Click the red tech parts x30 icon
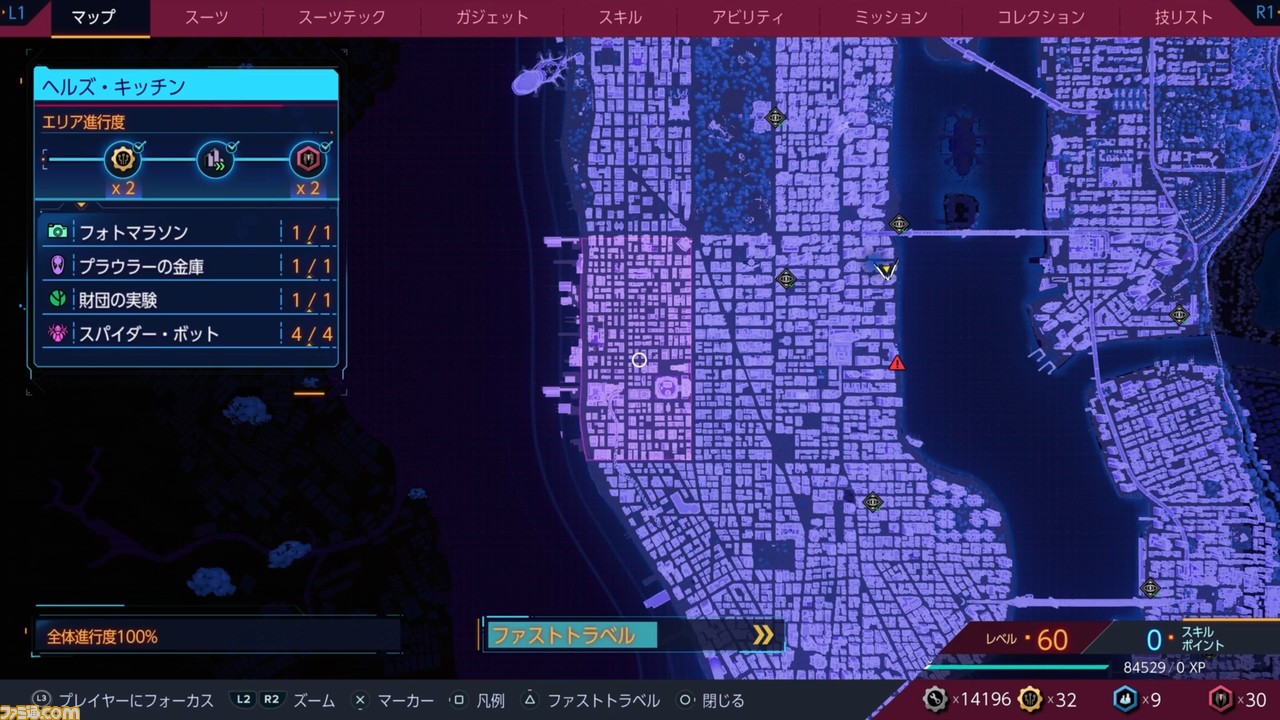1280x720 pixels. coord(1221,699)
